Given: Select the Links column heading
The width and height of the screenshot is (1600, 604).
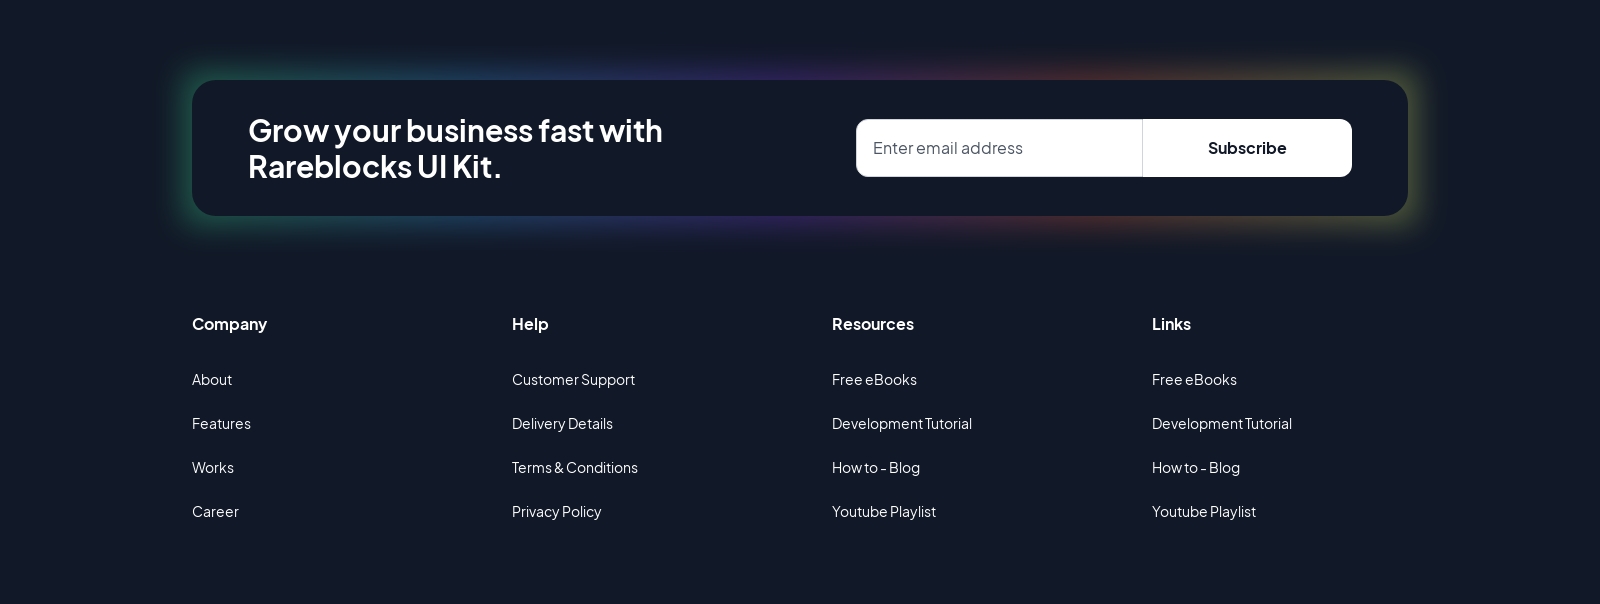Looking at the screenshot, I should [x=1171, y=324].
